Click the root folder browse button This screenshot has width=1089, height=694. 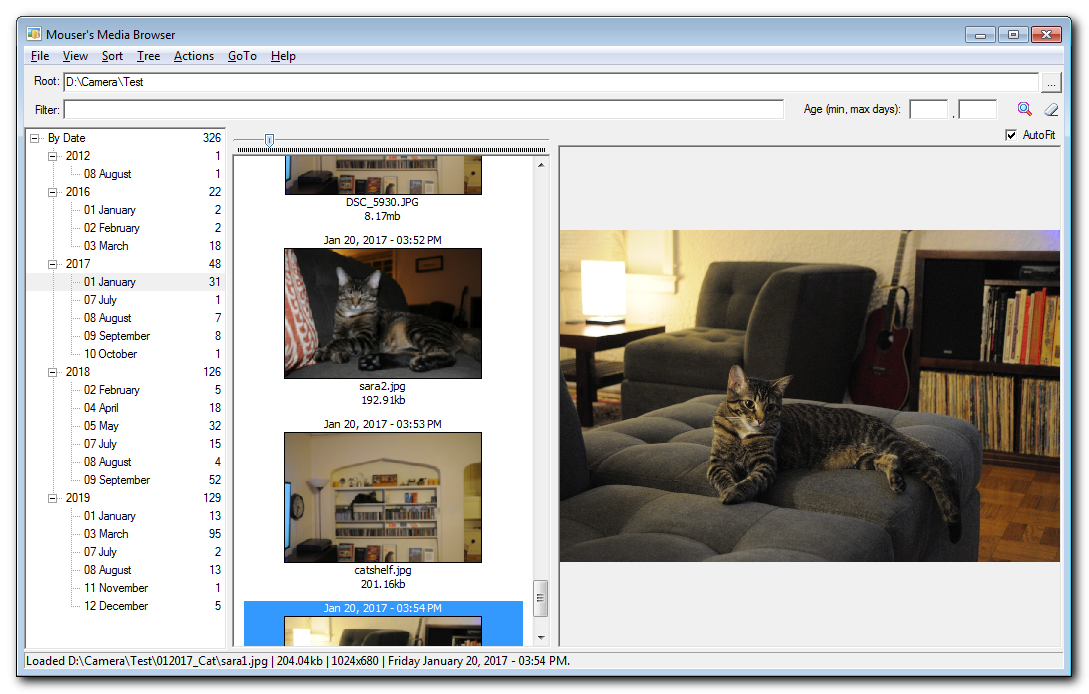click(x=1051, y=83)
